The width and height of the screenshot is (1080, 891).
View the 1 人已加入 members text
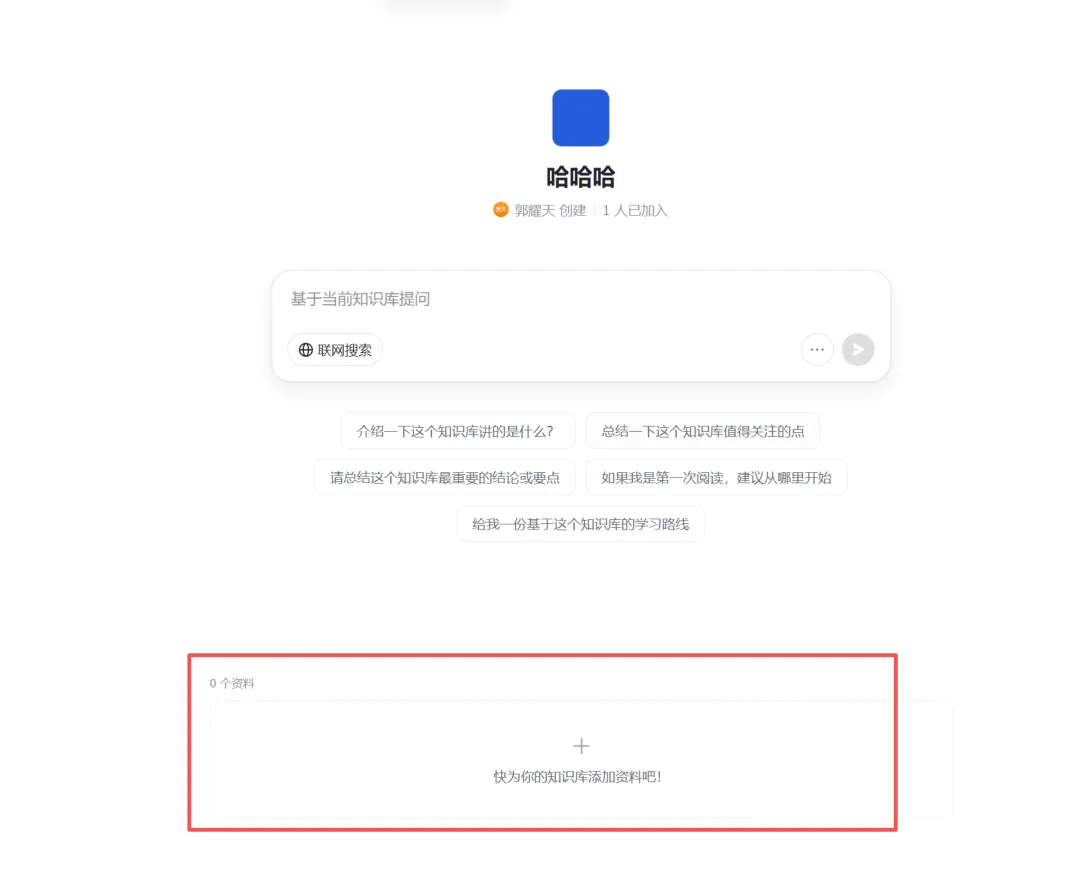point(635,210)
